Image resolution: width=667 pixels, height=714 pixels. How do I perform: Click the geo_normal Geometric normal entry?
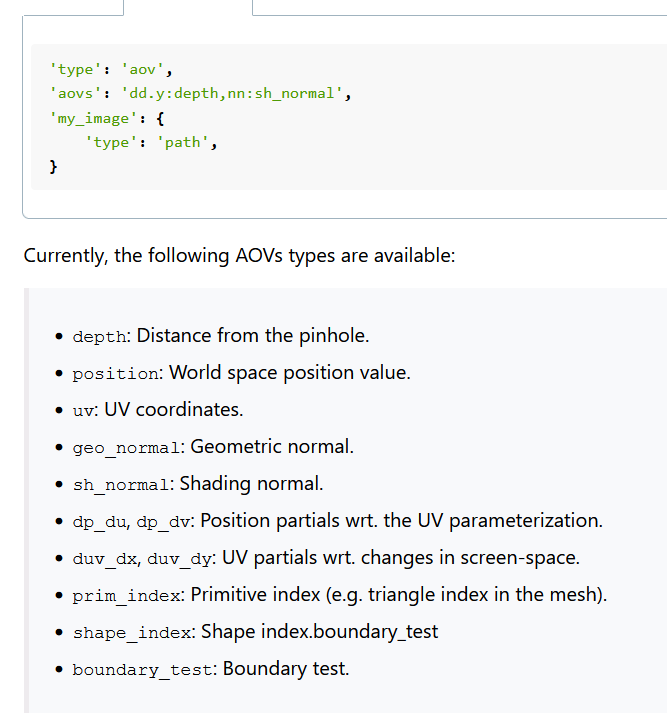tap(213, 447)
